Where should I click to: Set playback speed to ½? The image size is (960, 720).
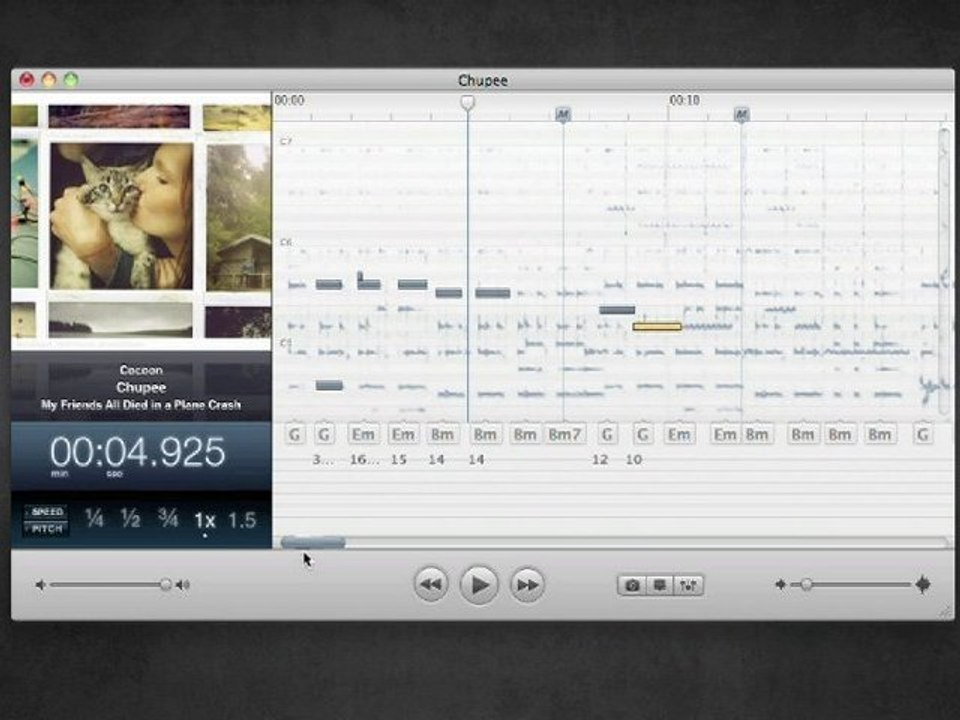coord(130,519)
